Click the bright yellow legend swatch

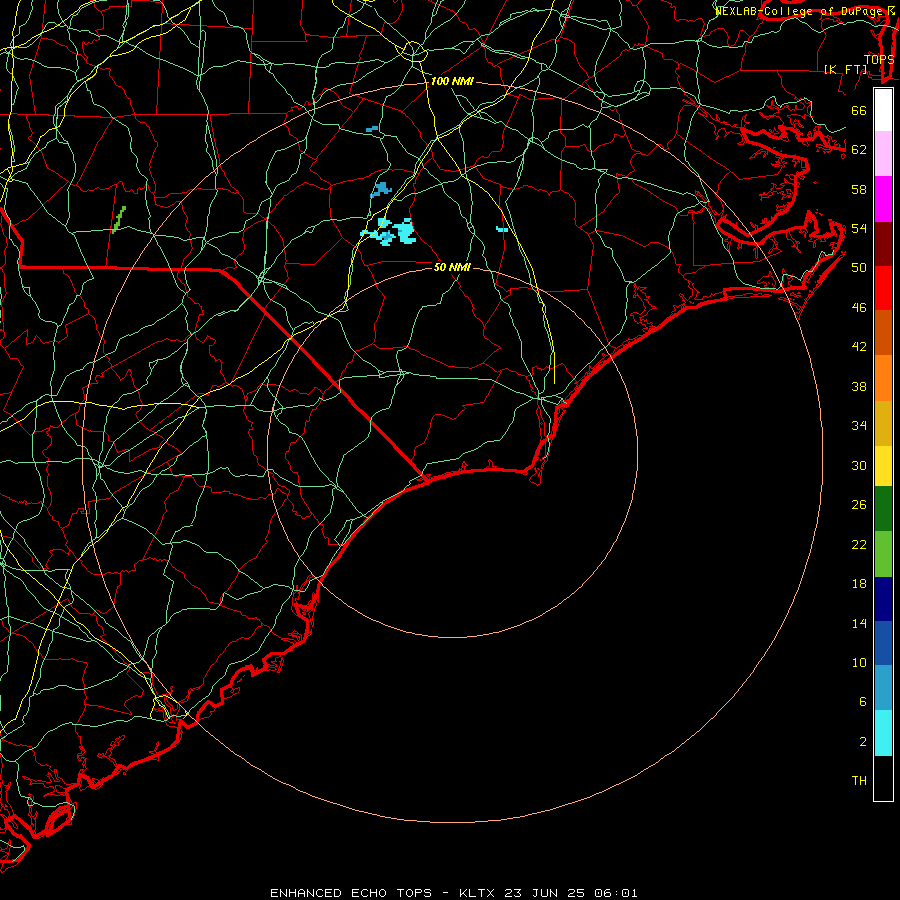(883, 466)
